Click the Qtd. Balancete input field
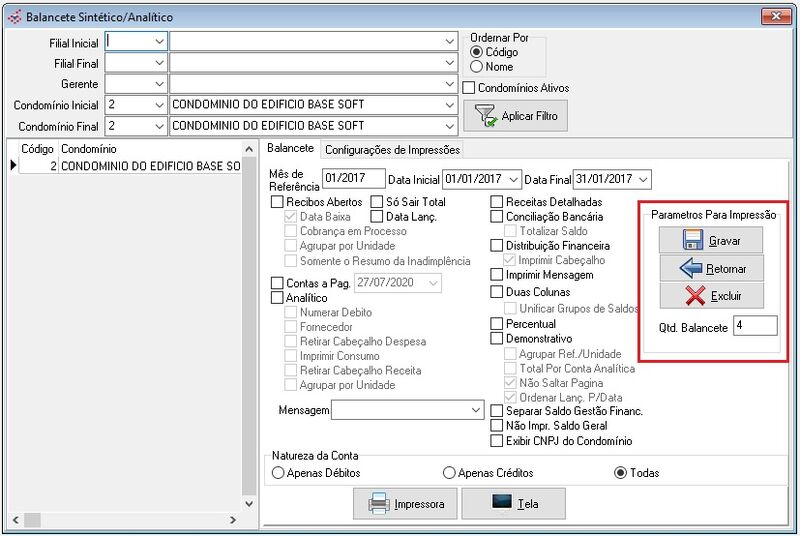The image size is (800, 536). pyautogui.click(x=754, y=326)
